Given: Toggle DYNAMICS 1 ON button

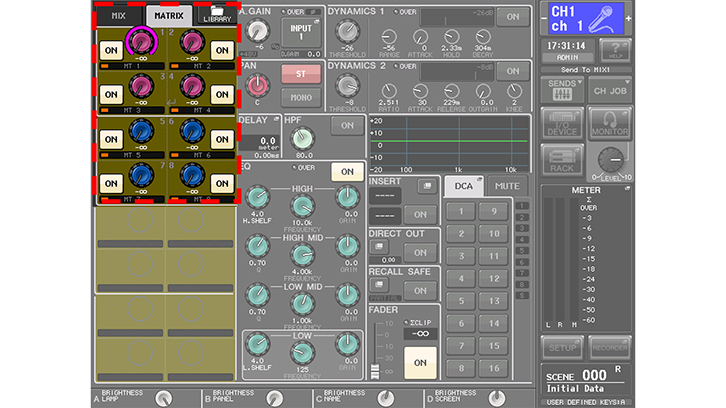Looking at the screenshot, I should [513, 17].
